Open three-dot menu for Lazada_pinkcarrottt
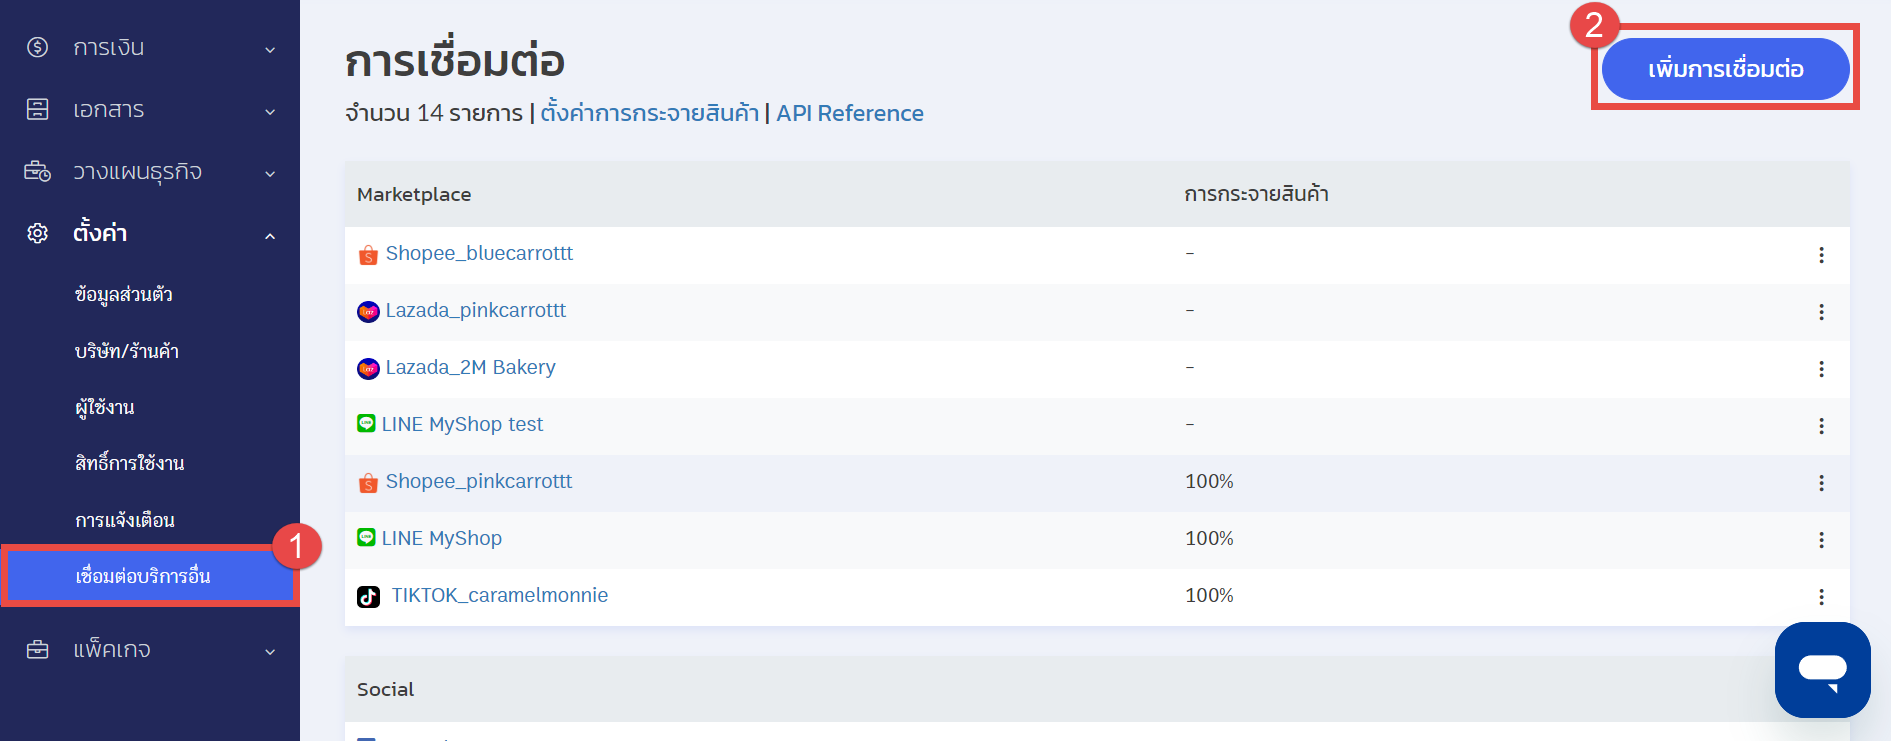Screen dimensions: 1891x741 click(x=1821, y=312)
